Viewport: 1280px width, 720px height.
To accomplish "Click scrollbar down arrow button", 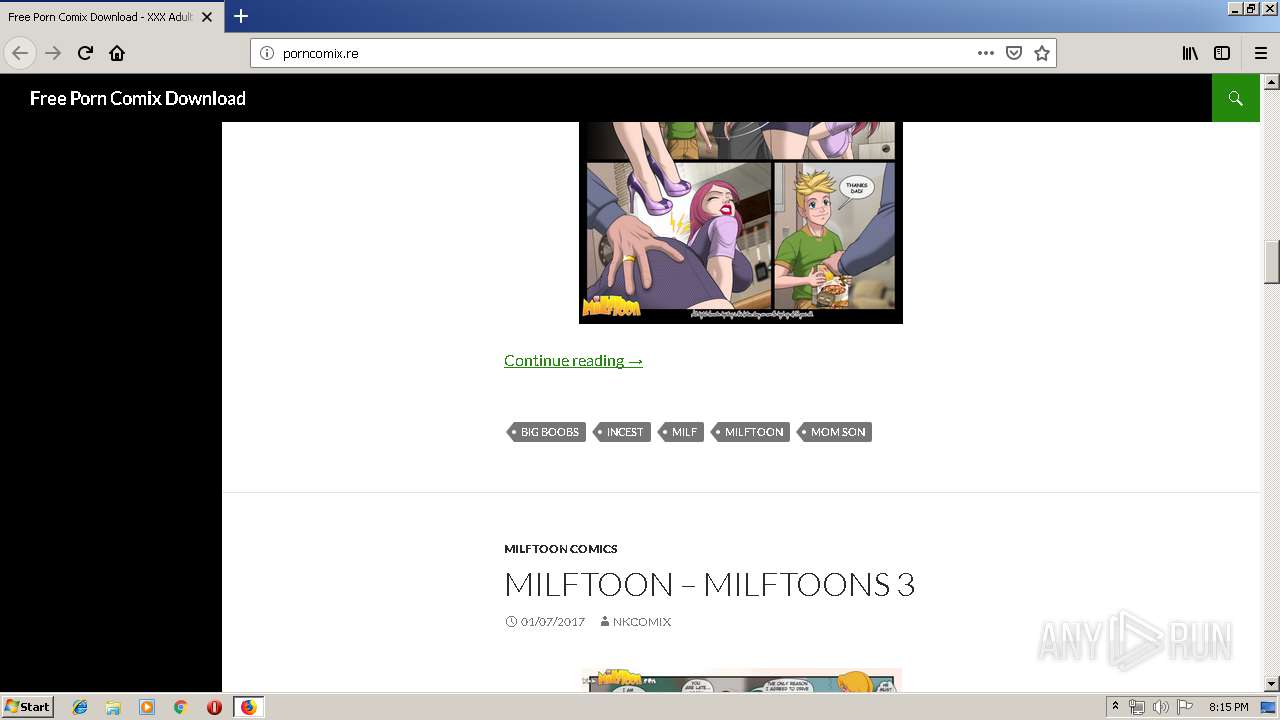I will [x=1272, y=684].
